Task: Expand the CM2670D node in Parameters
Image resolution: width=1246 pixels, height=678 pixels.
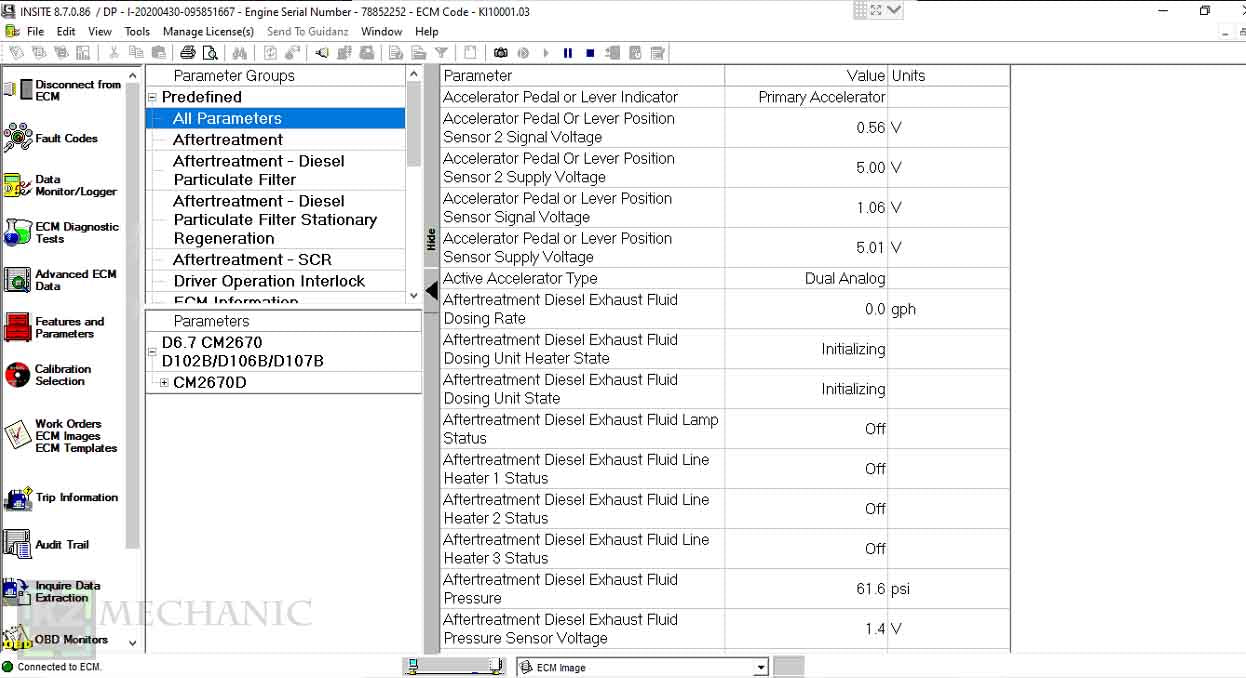Action: tap(164, 383)
